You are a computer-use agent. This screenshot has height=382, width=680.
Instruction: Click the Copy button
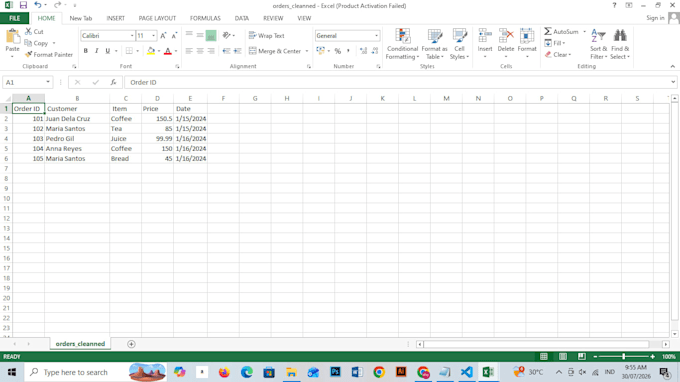click(x=37, y=43)
